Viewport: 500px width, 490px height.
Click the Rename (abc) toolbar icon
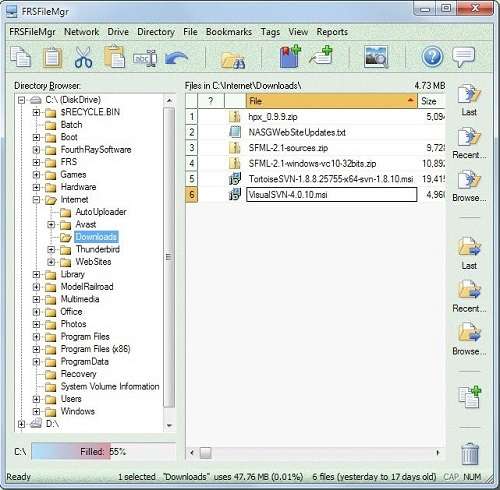145,58
